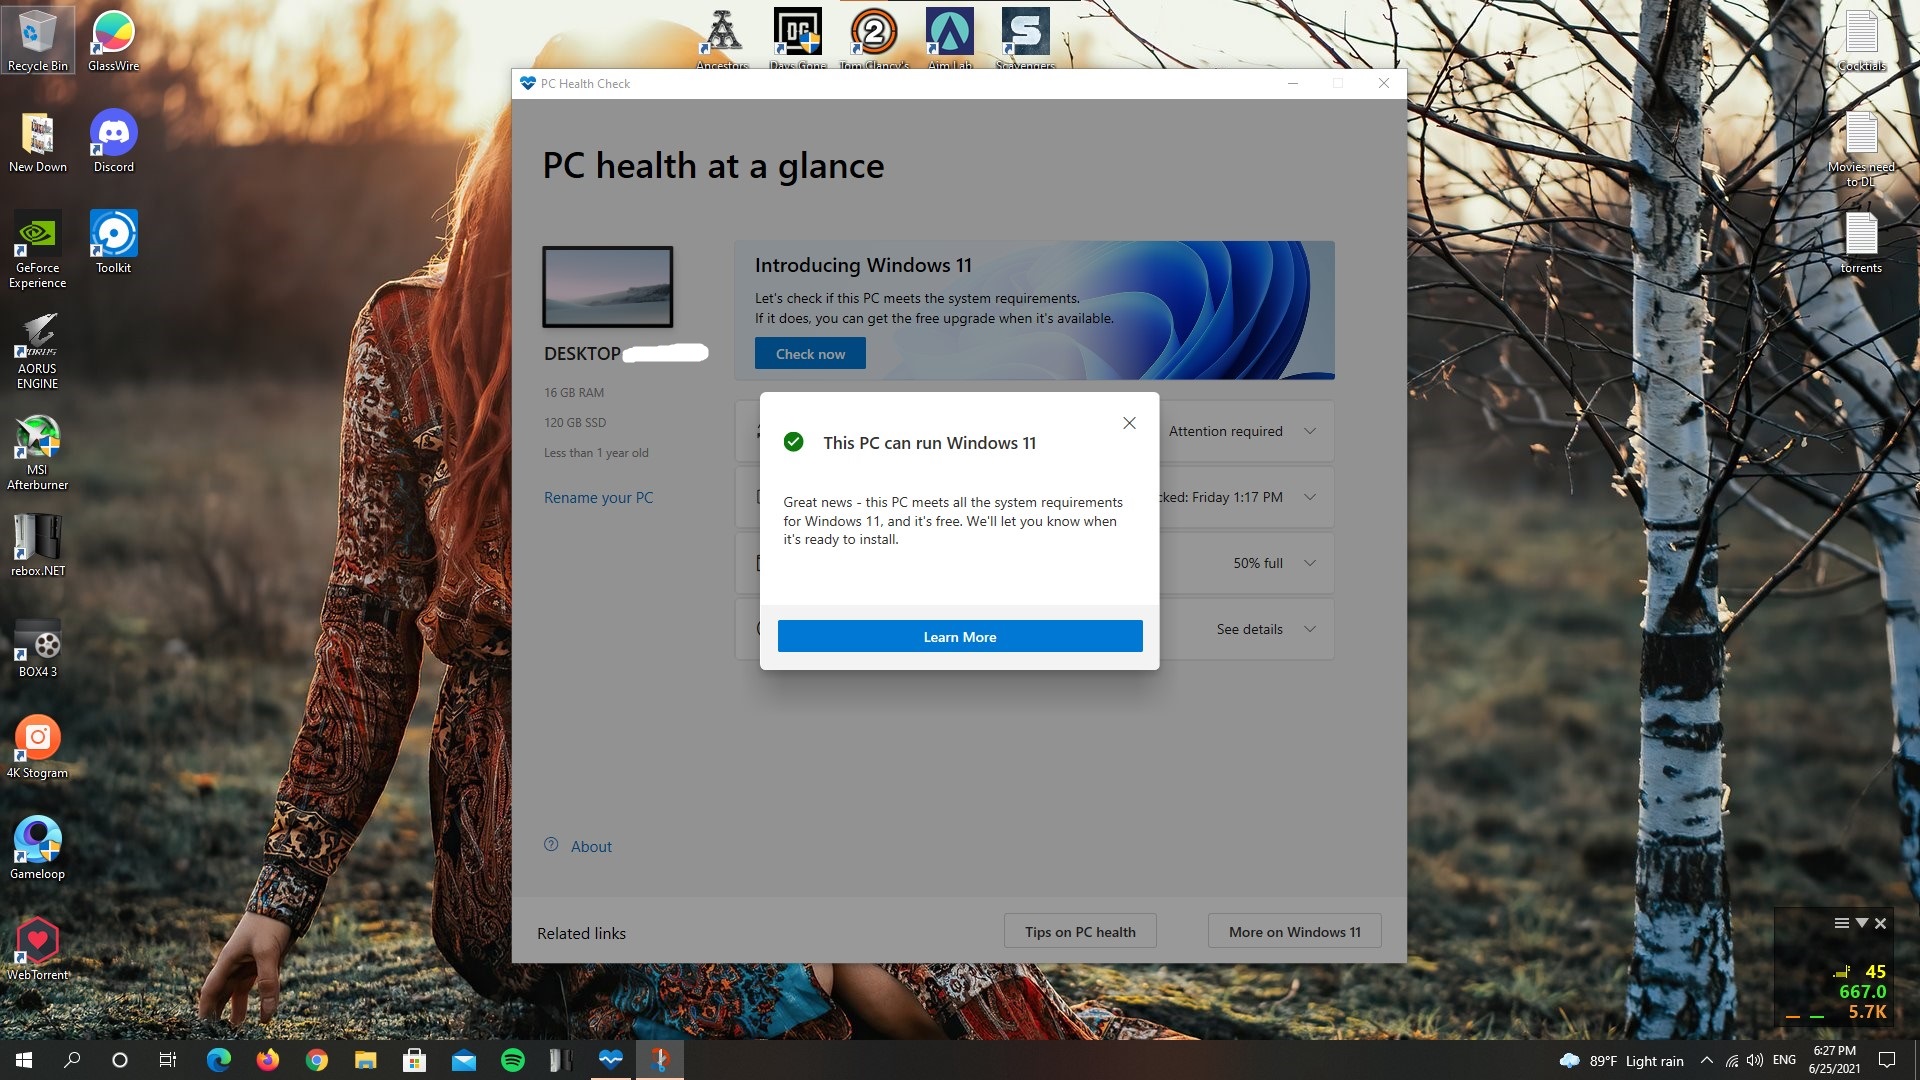Open Task View on the taskbar

[168, 1060]
